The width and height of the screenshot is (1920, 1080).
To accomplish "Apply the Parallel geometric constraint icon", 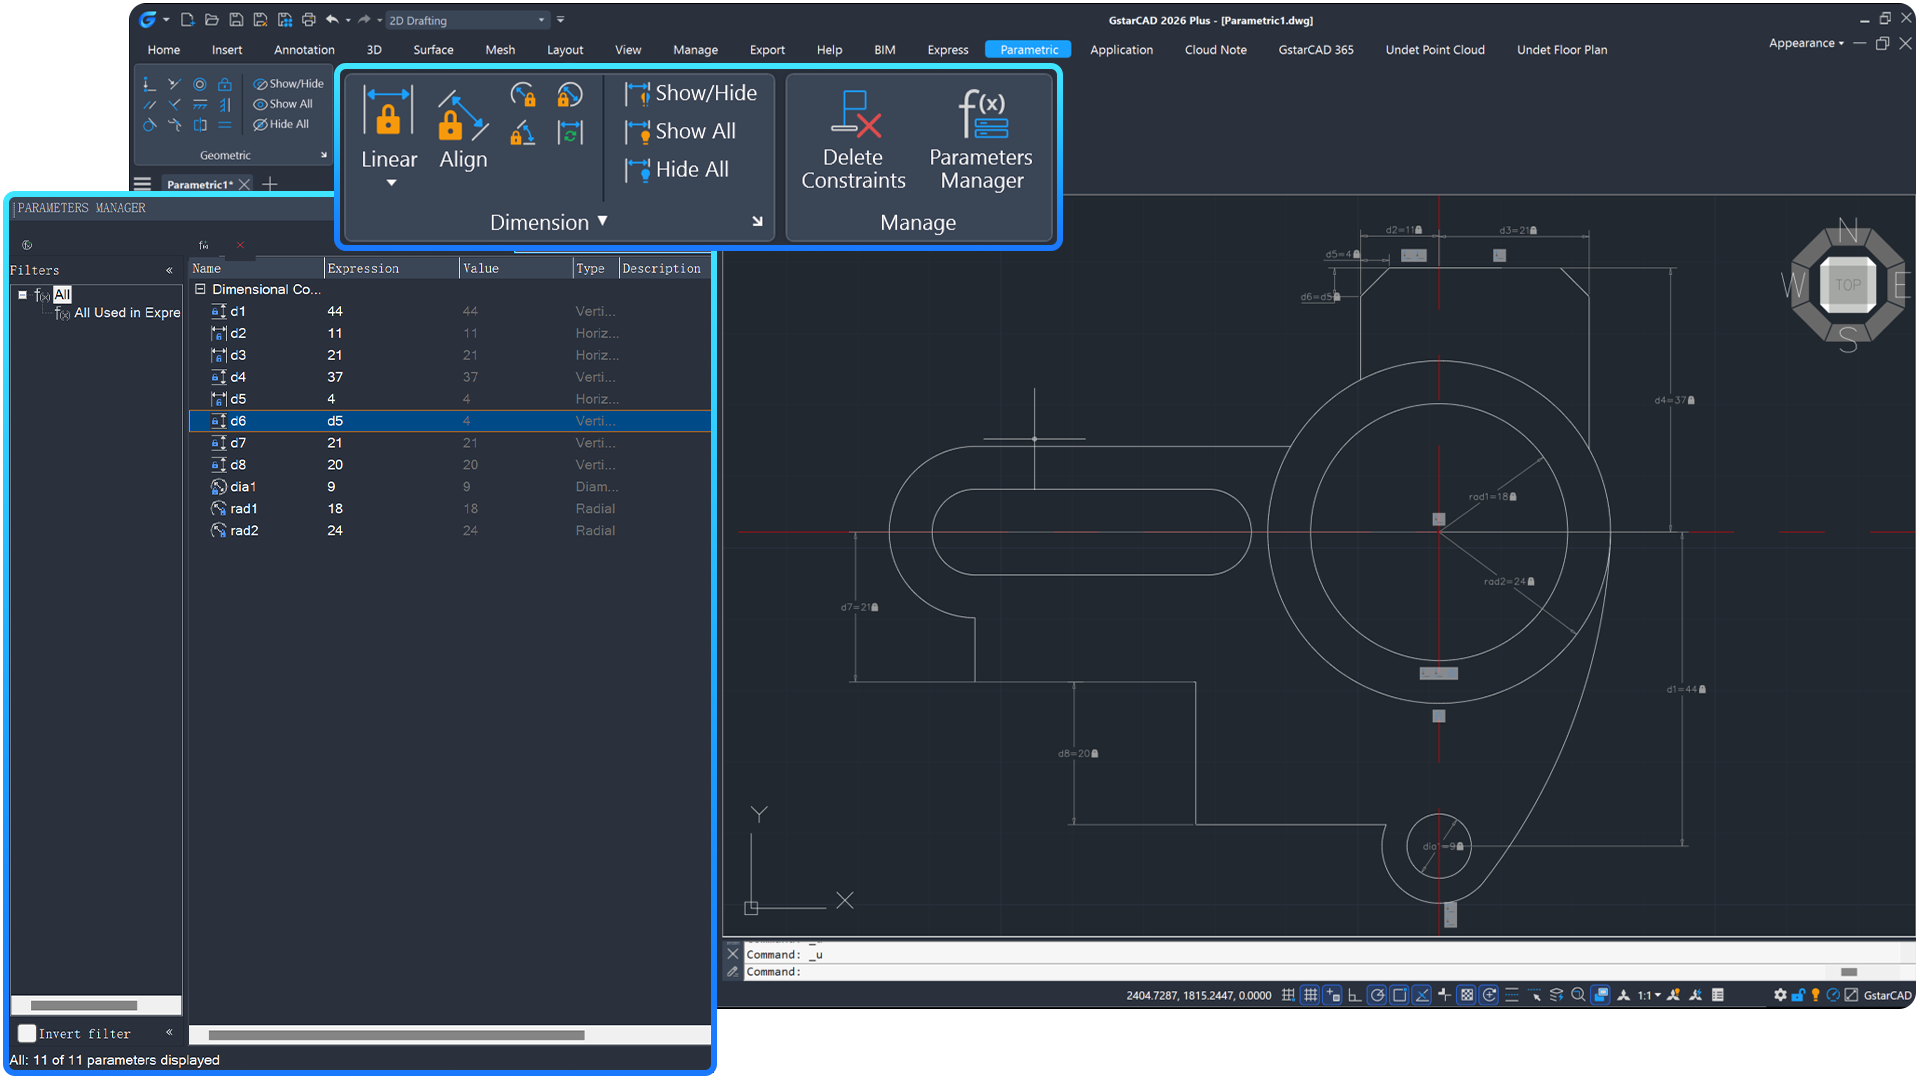I will (x=149, y=104).
